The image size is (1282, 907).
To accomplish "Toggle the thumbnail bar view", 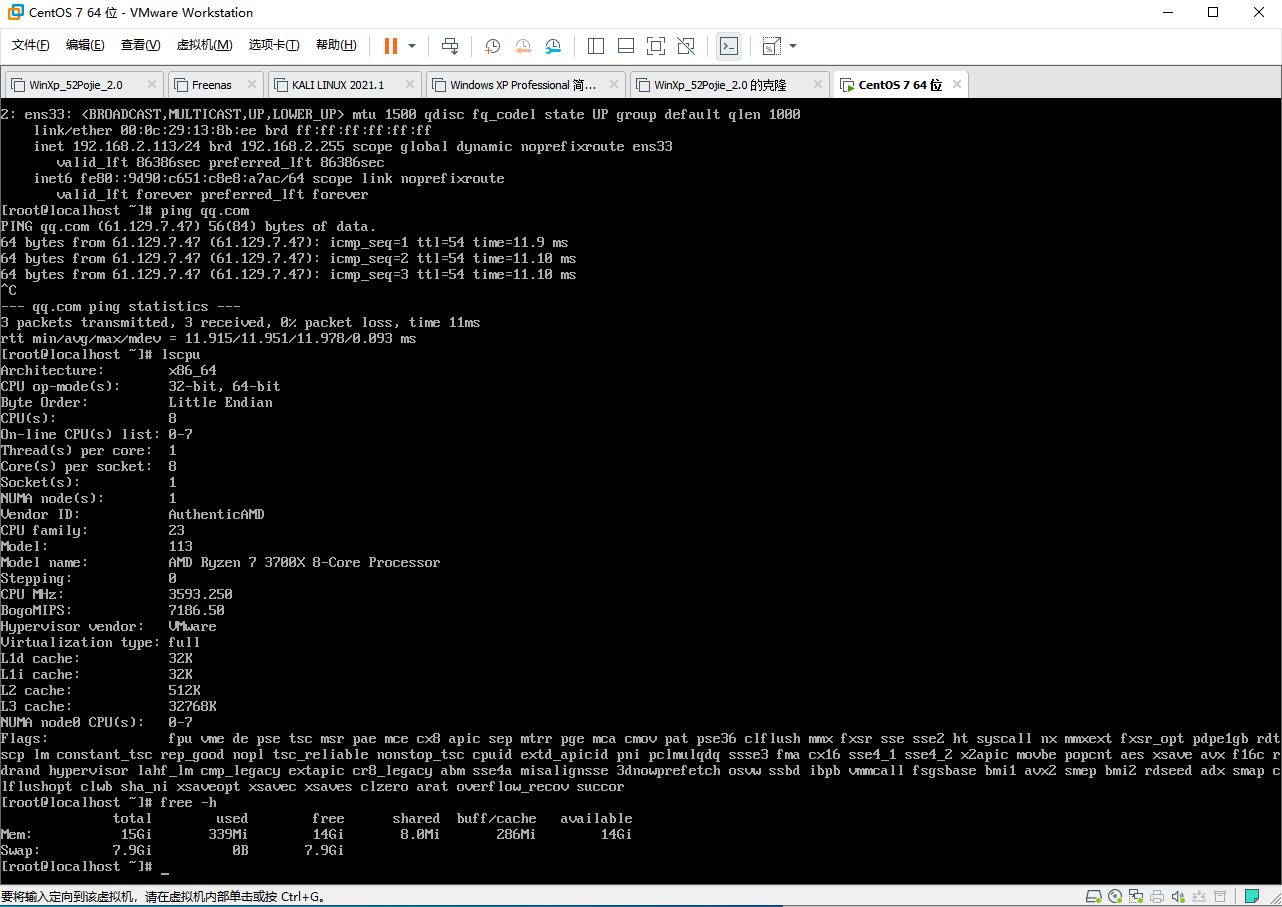I will (x=626, y=46).
